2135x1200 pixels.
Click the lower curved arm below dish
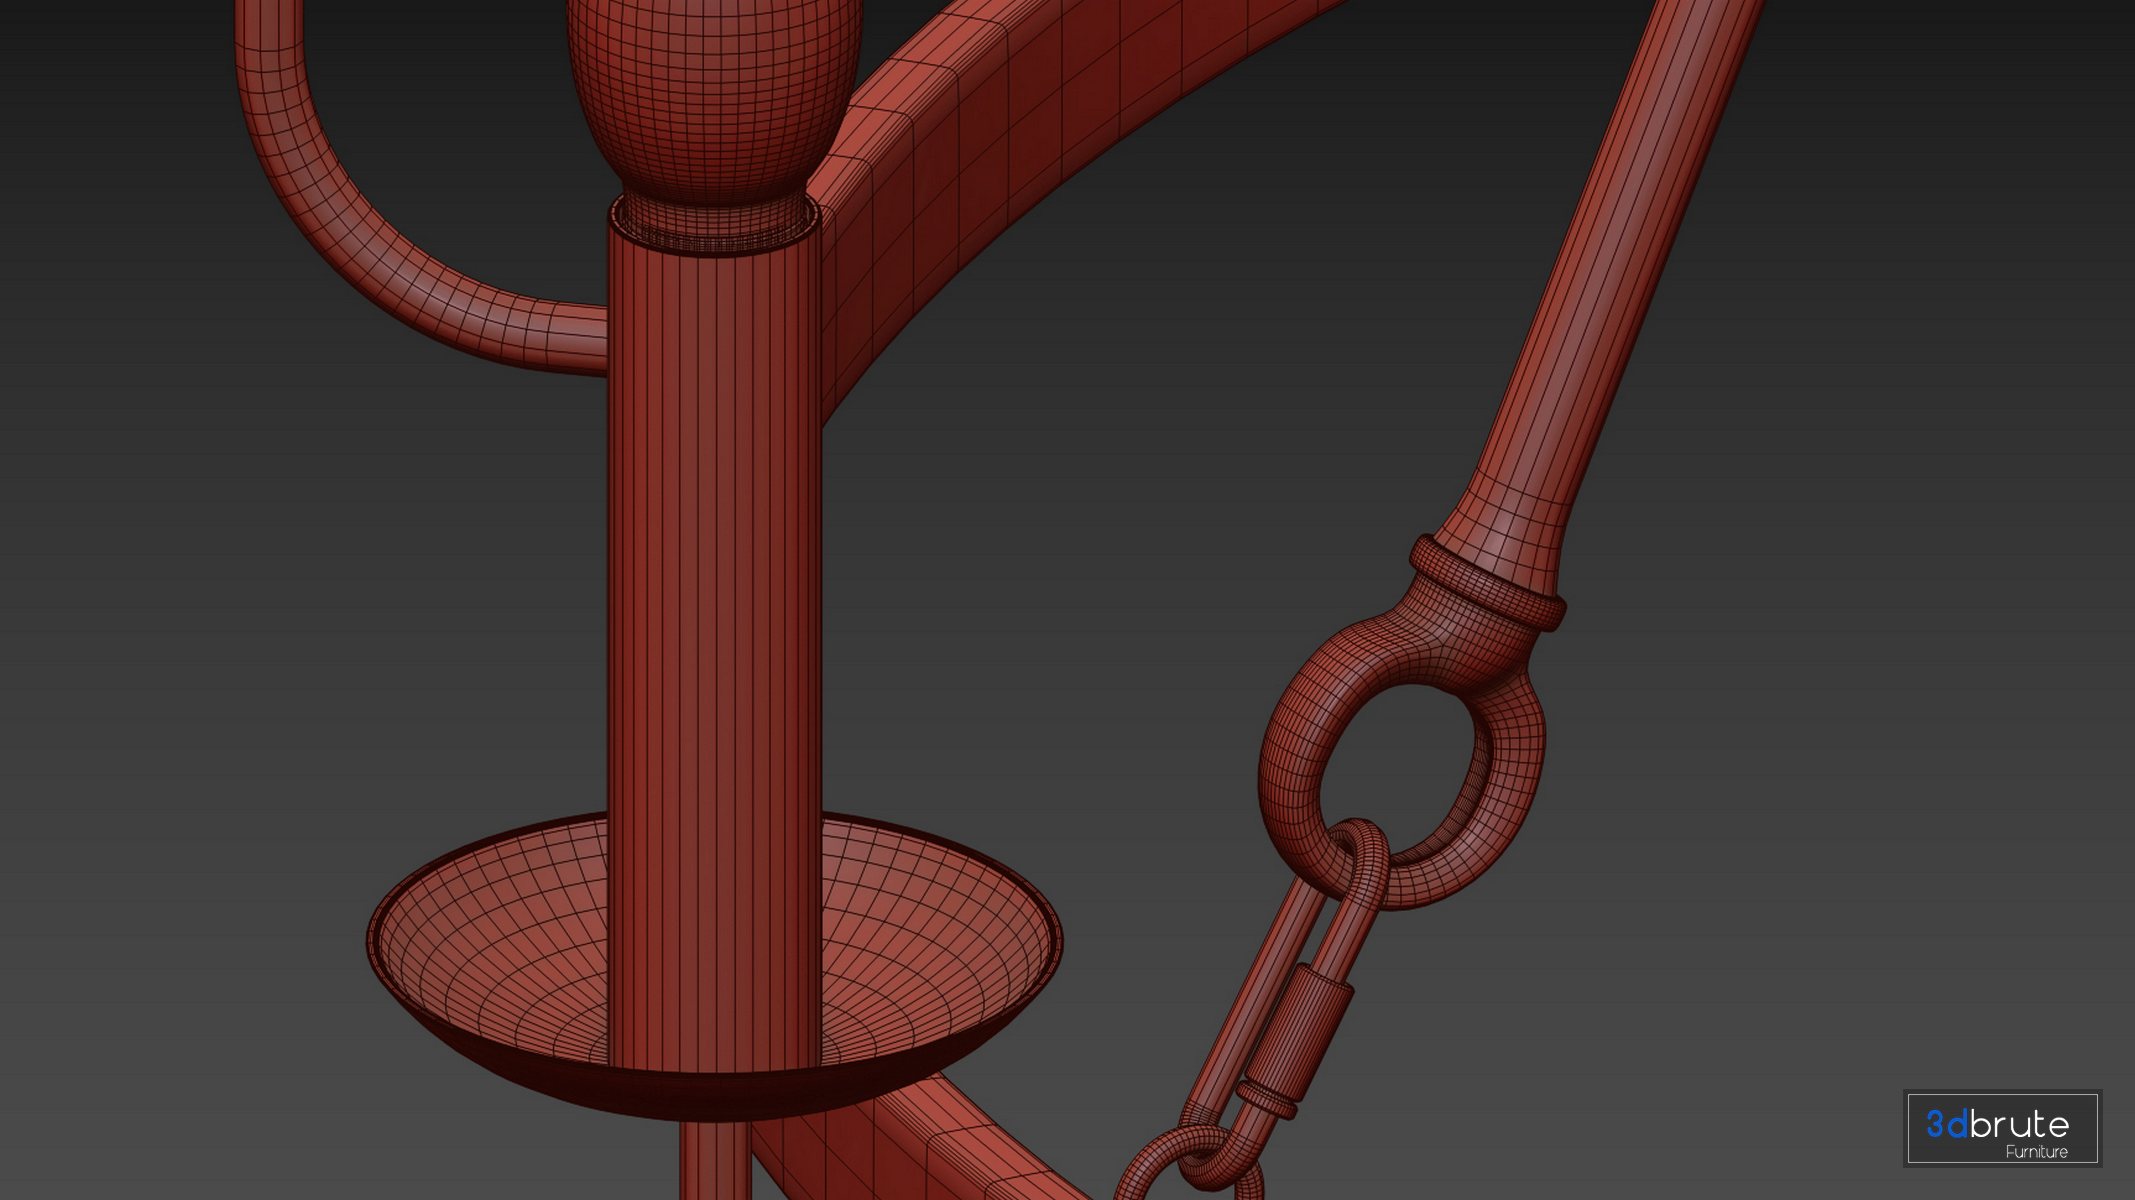[x=930, y=1150]
